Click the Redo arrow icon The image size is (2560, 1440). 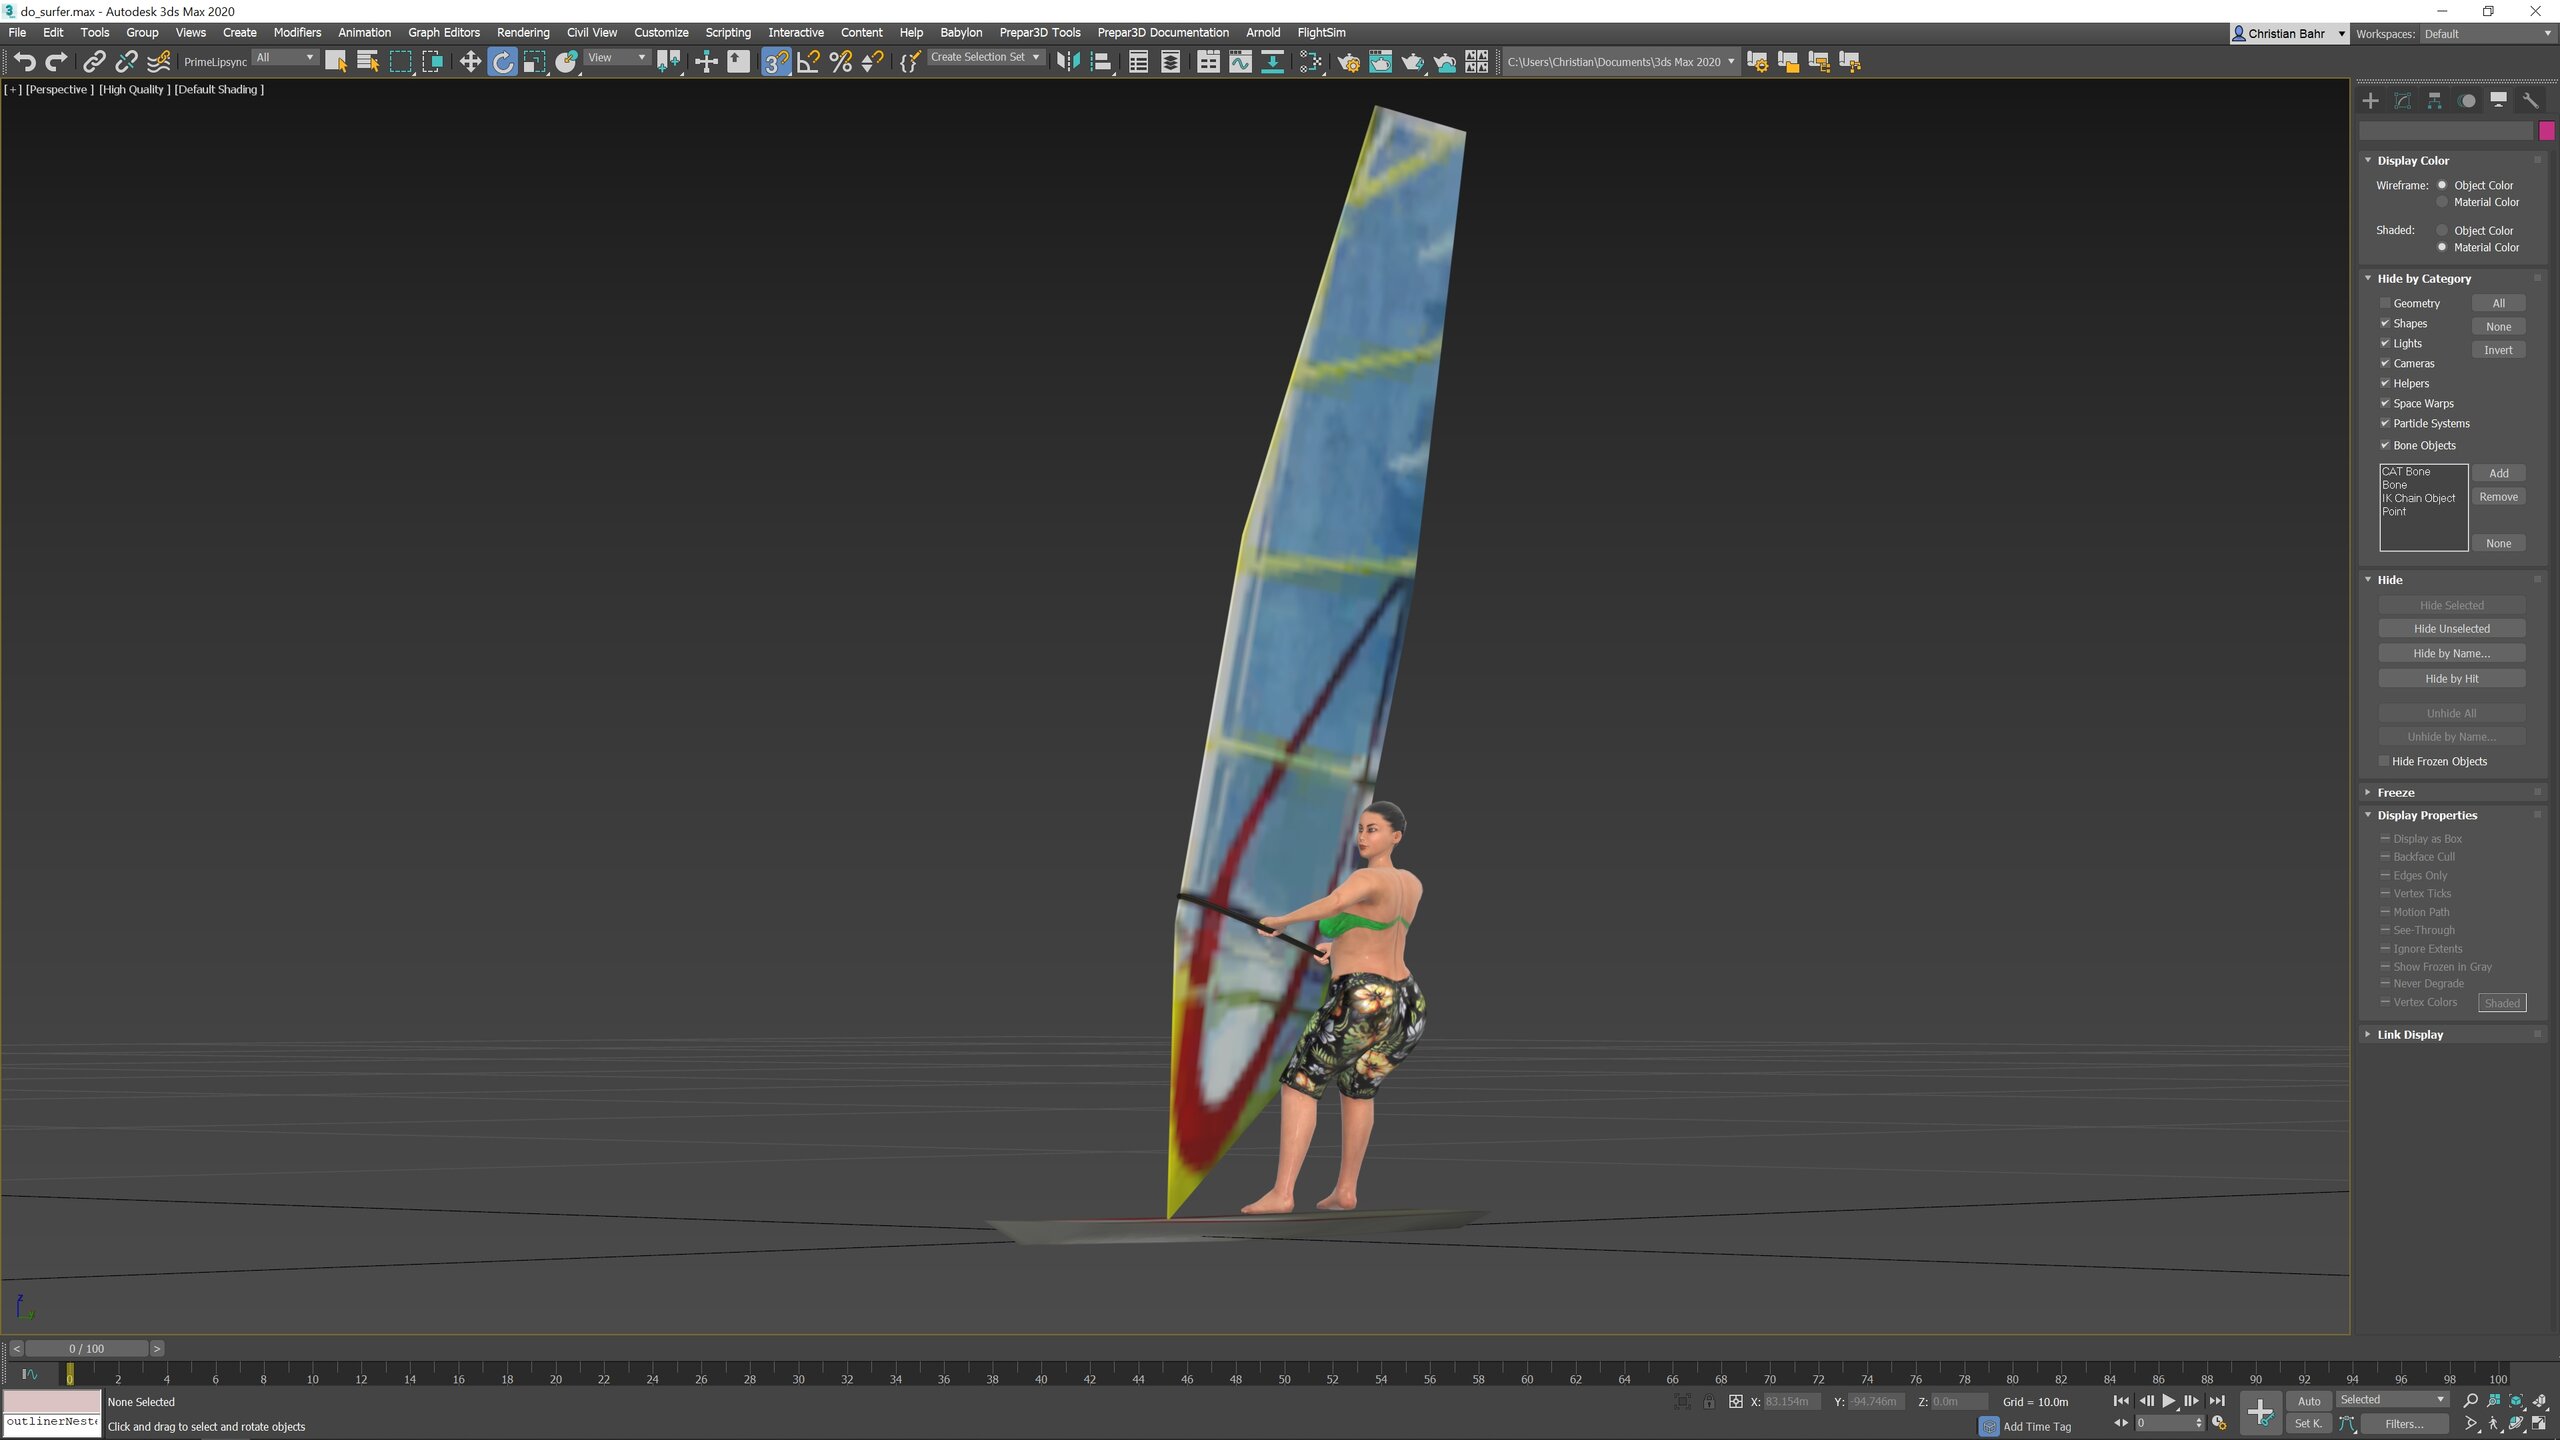click(x=57, y=62)
